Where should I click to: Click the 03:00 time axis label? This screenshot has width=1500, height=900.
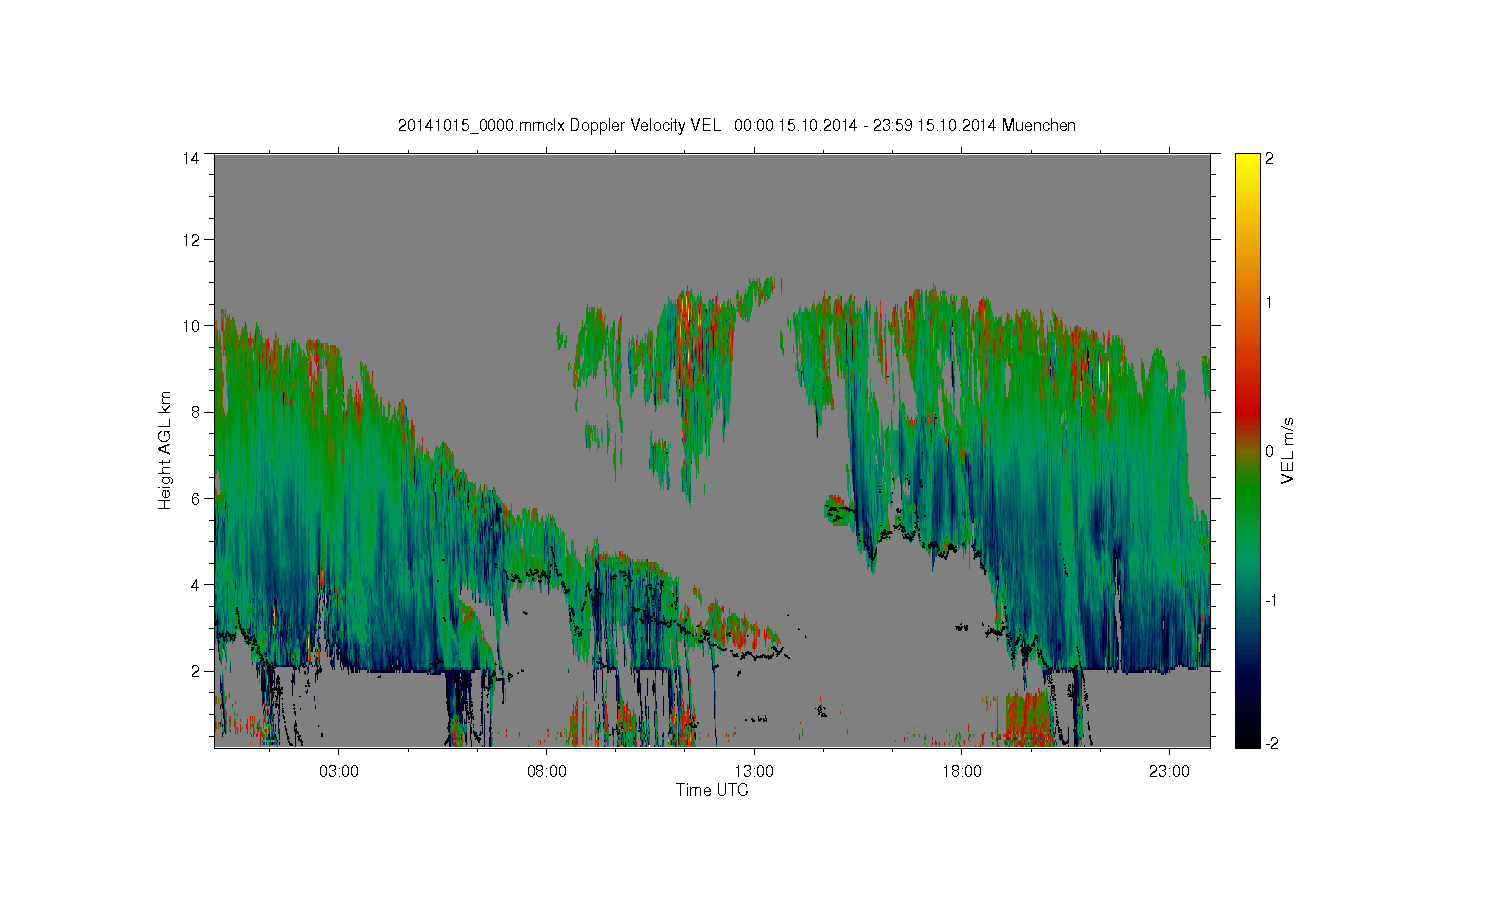[x=338, y=772]
